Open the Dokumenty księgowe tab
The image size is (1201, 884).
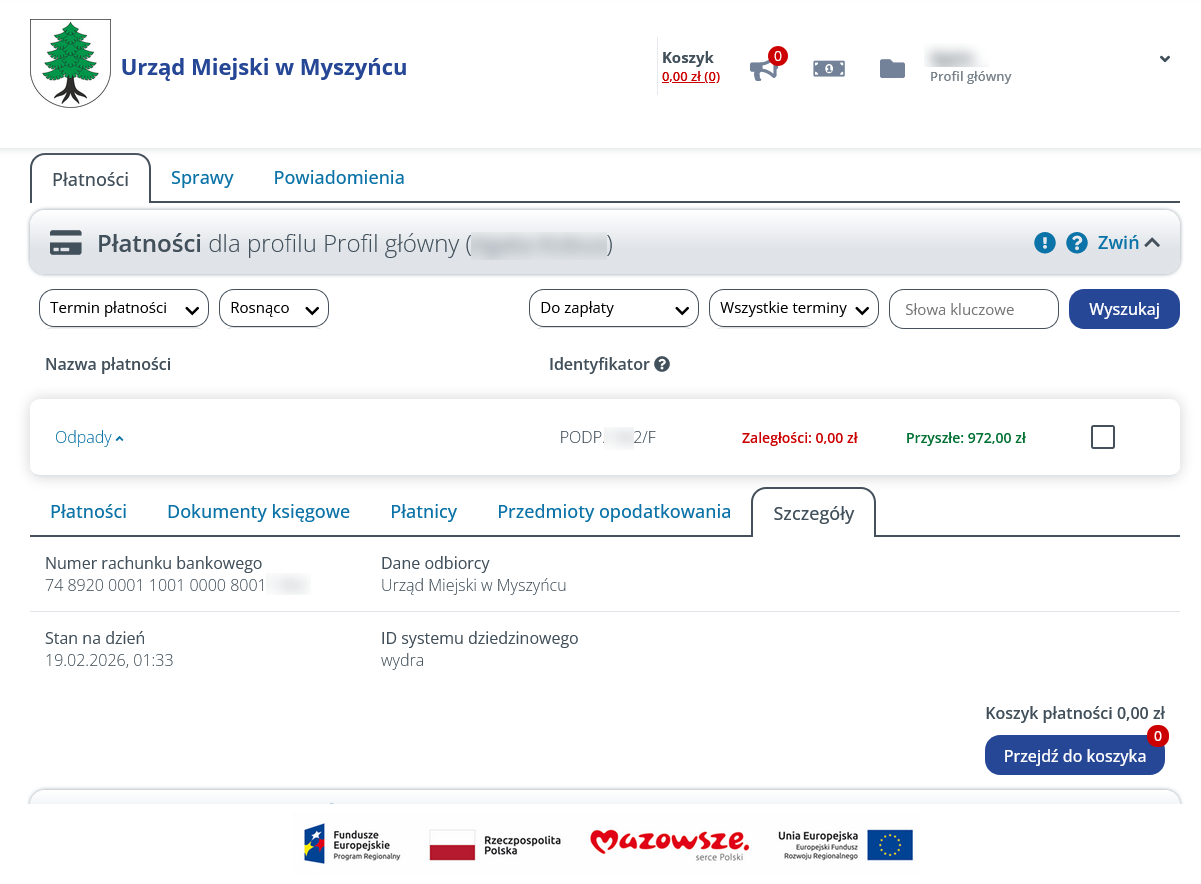(x=258, y=512)
